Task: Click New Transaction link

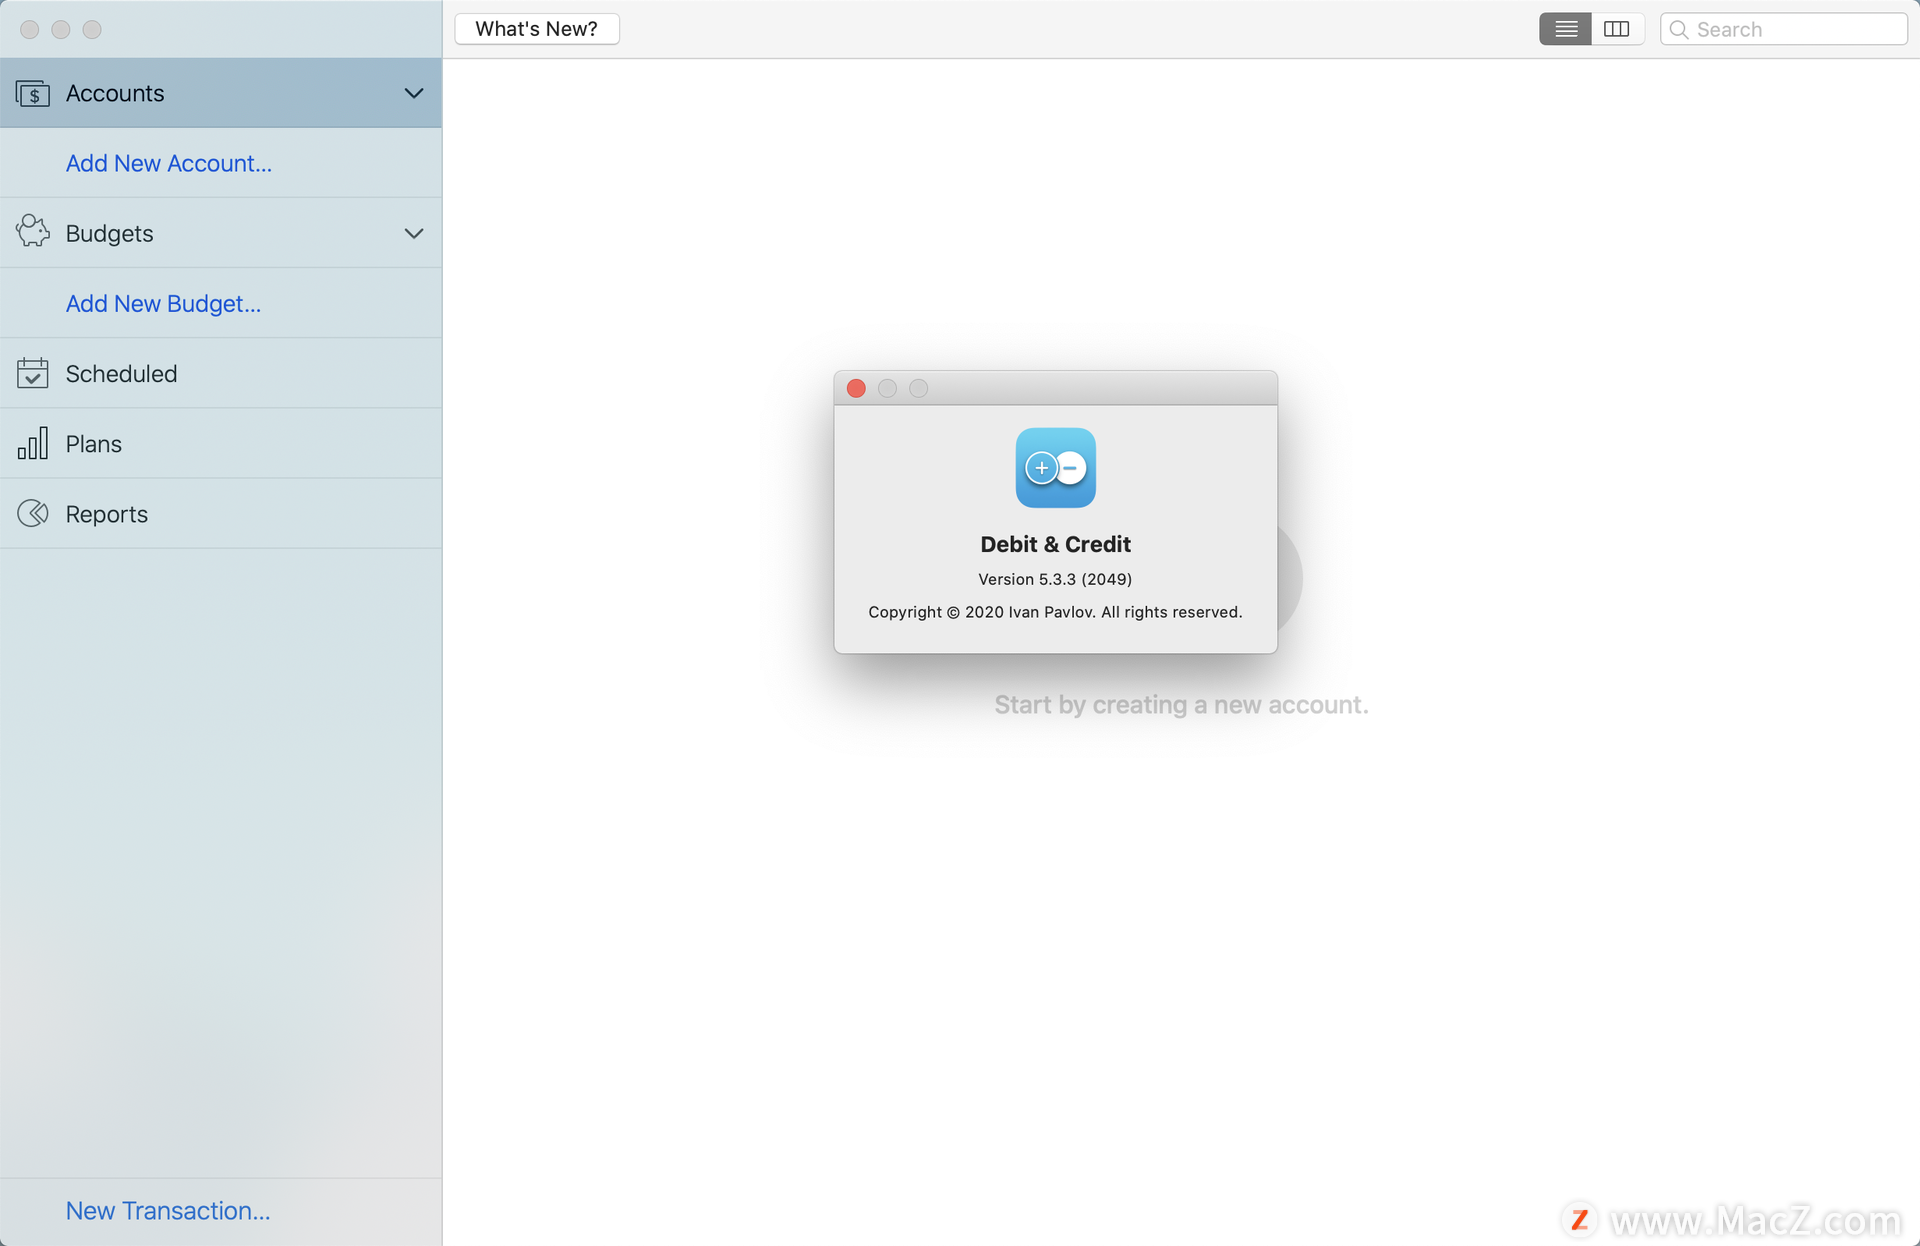Action: pyautogui.click(x=168, y=1210)
